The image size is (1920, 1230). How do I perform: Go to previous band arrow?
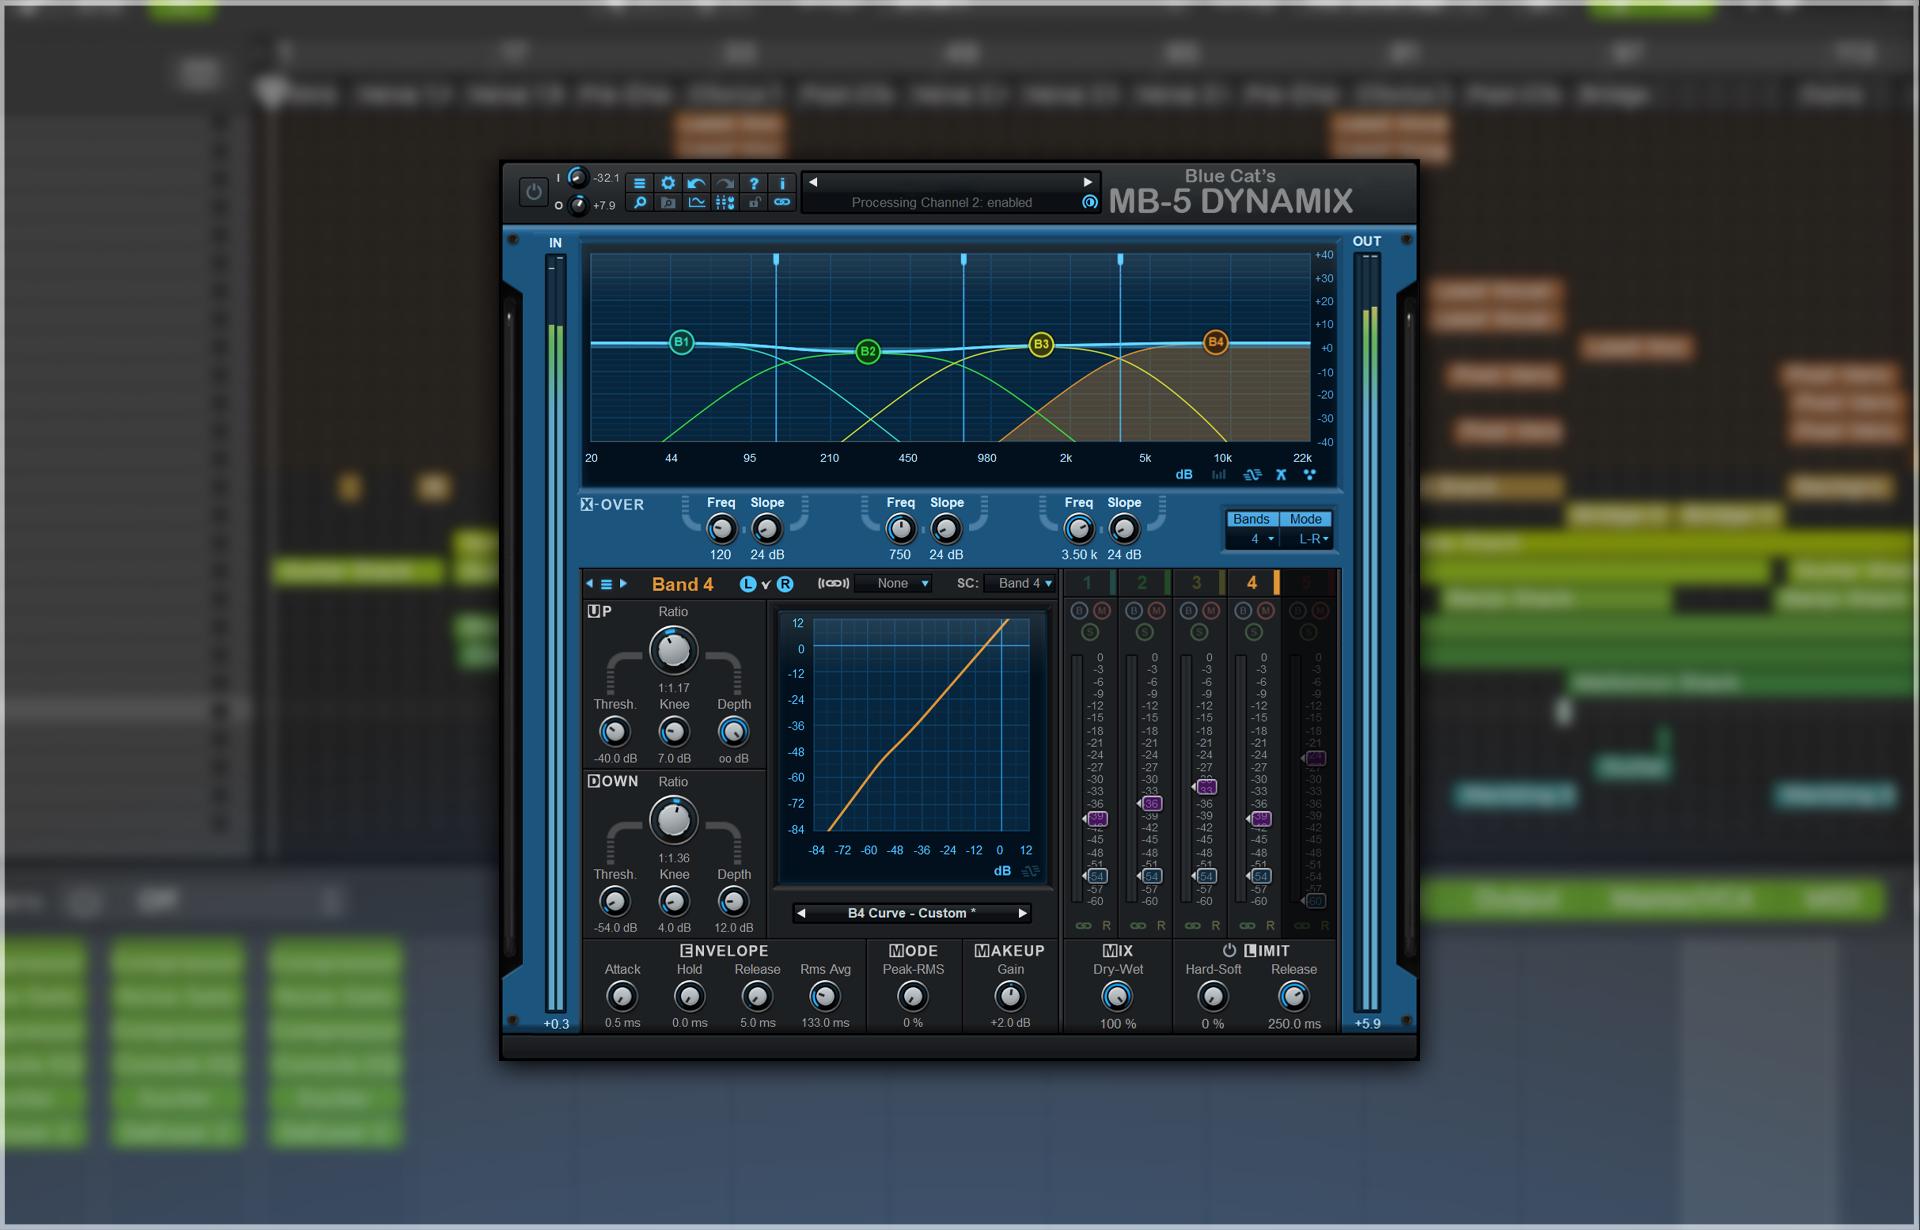[590, 583]
